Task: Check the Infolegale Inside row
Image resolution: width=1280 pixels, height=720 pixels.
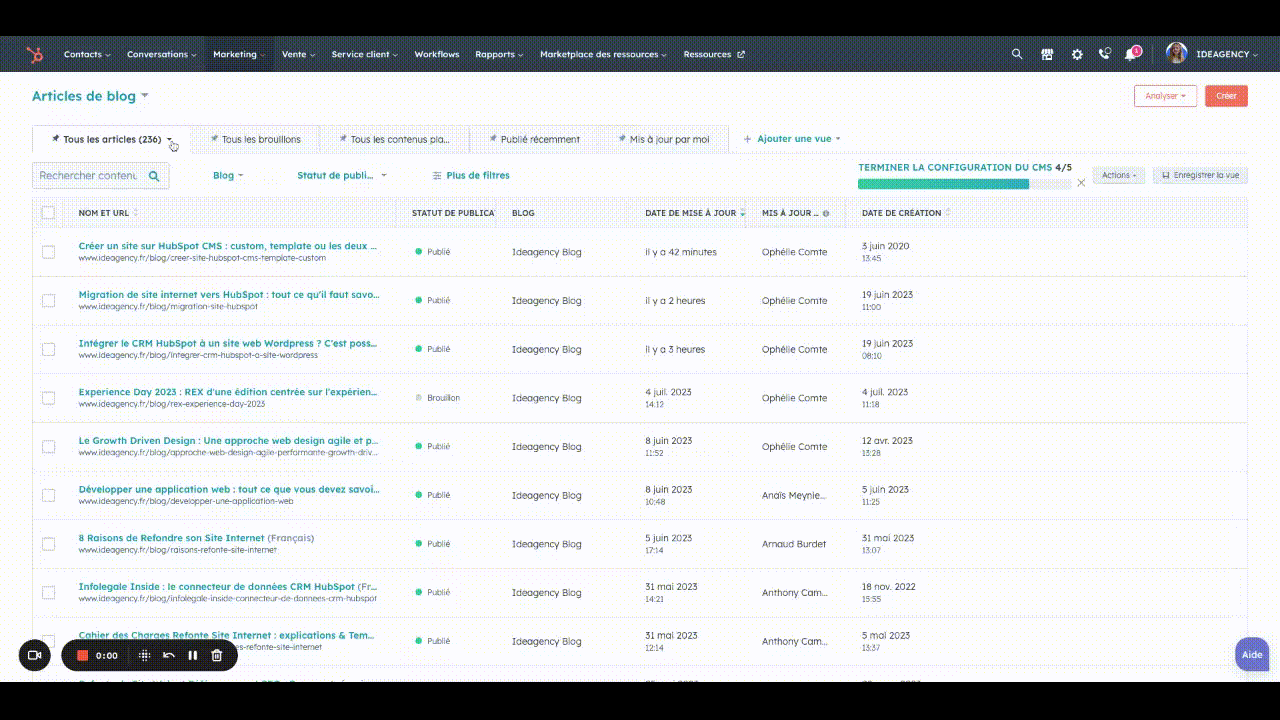Action: [48, 592]
